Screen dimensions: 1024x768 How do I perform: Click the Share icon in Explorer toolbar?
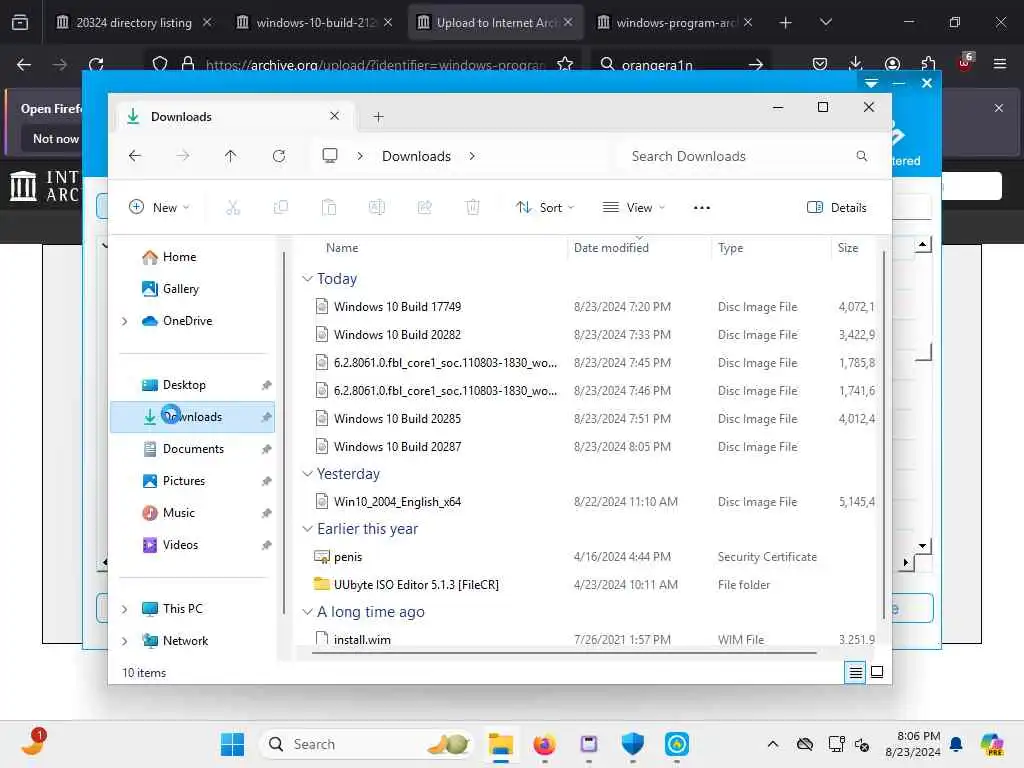tap(424, 208)
